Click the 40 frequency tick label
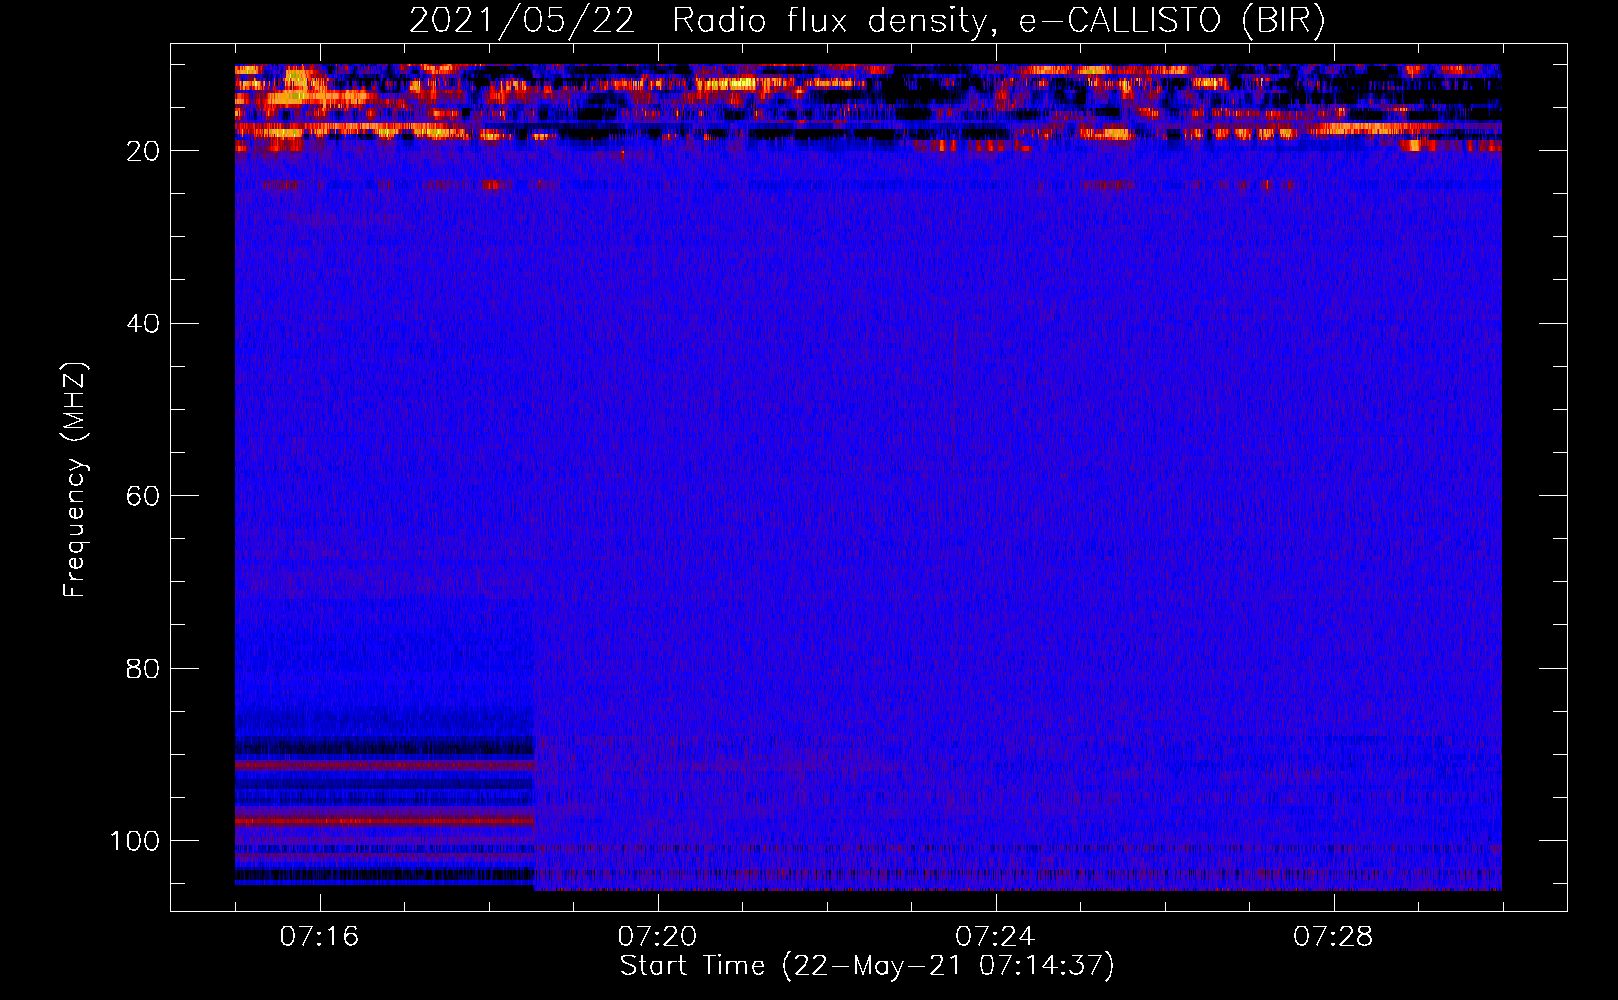 143,324
